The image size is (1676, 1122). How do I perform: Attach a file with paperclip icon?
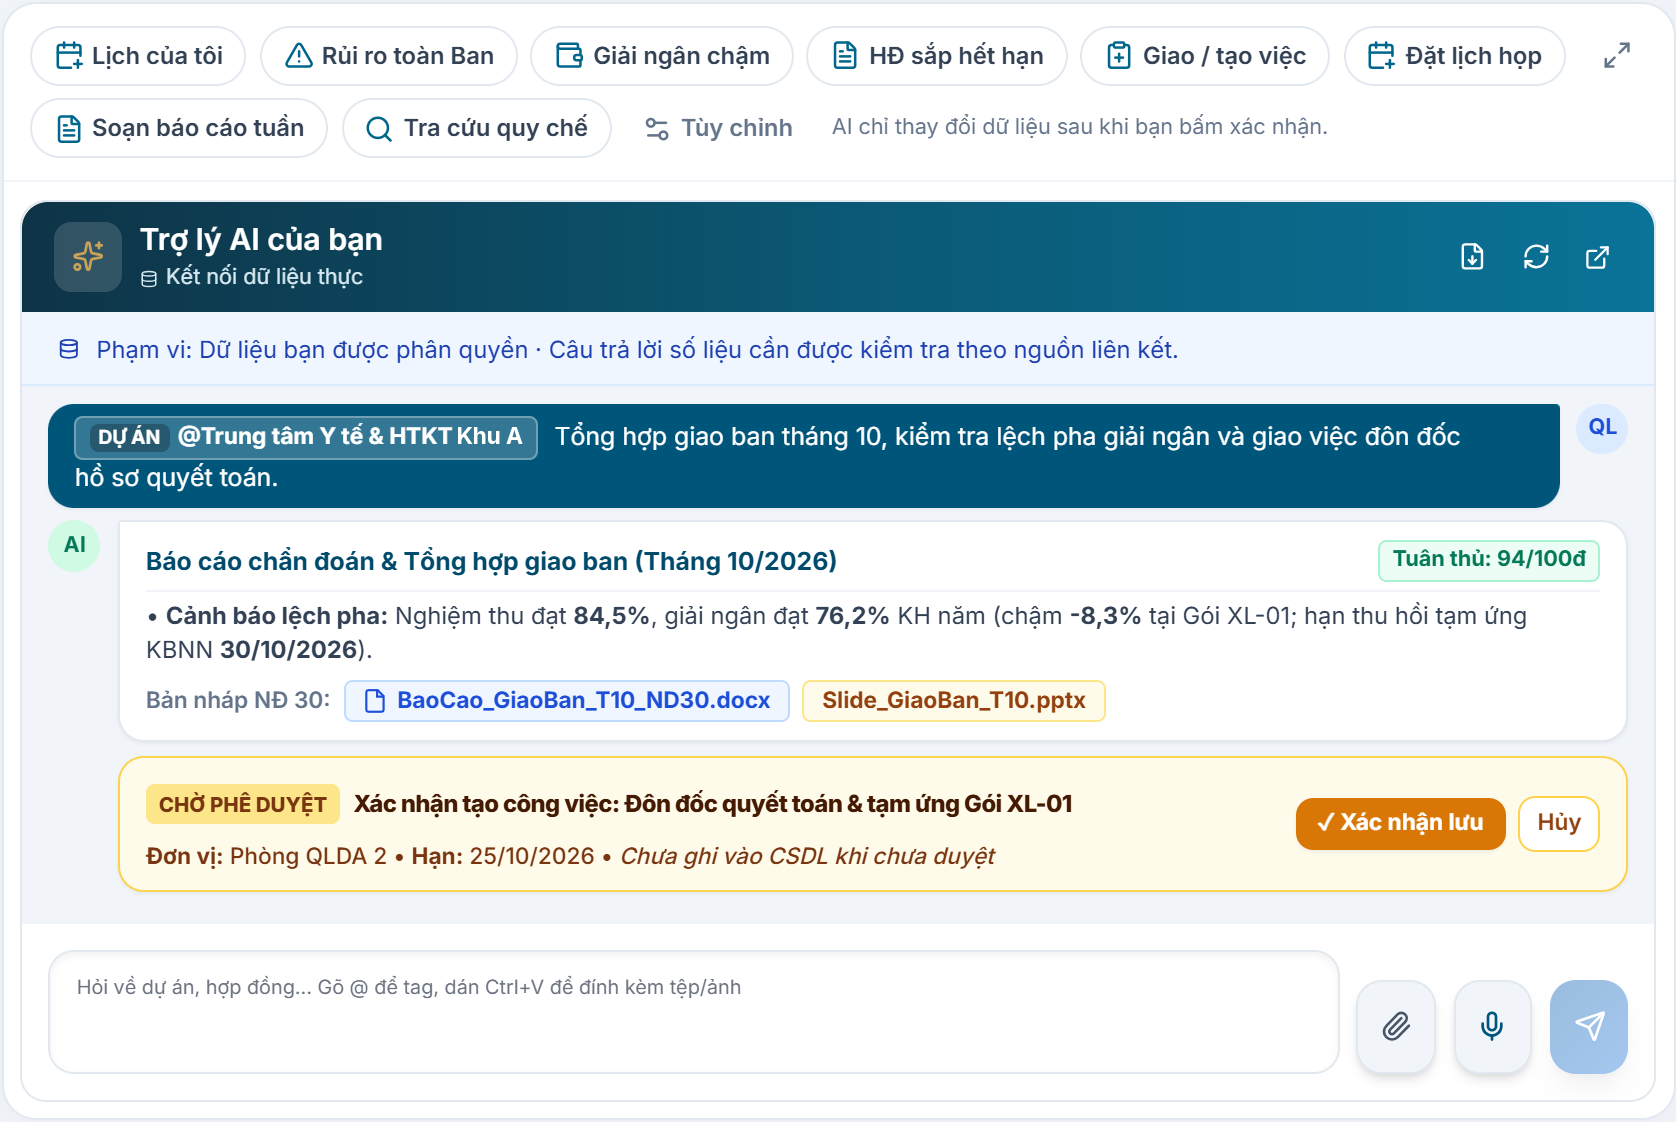point(1396,1027)
